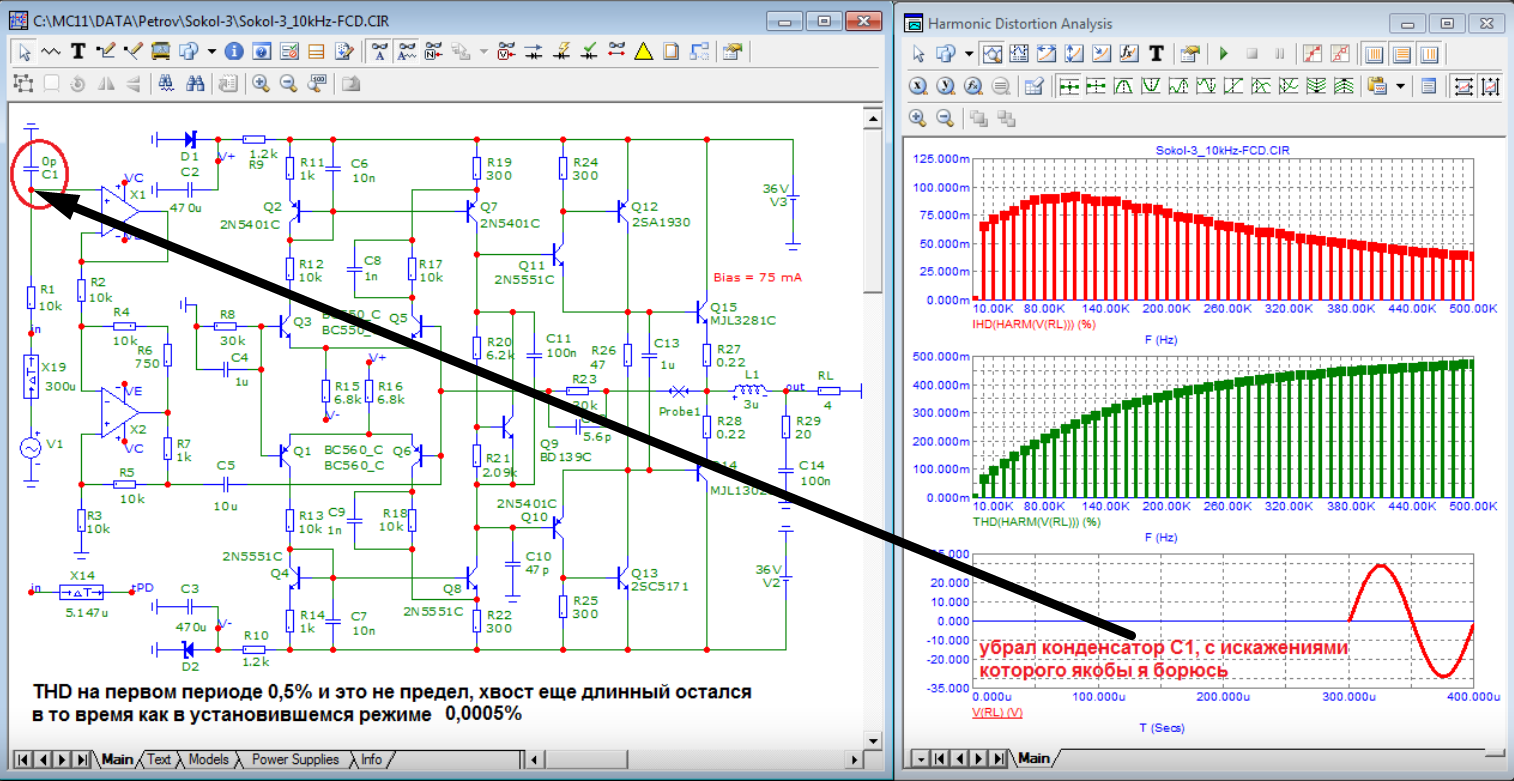Image resolution: width=1514 pixels, height=781 pixels.
Task: Click the Find binoculars icon
Action: (x=166, y=83)
